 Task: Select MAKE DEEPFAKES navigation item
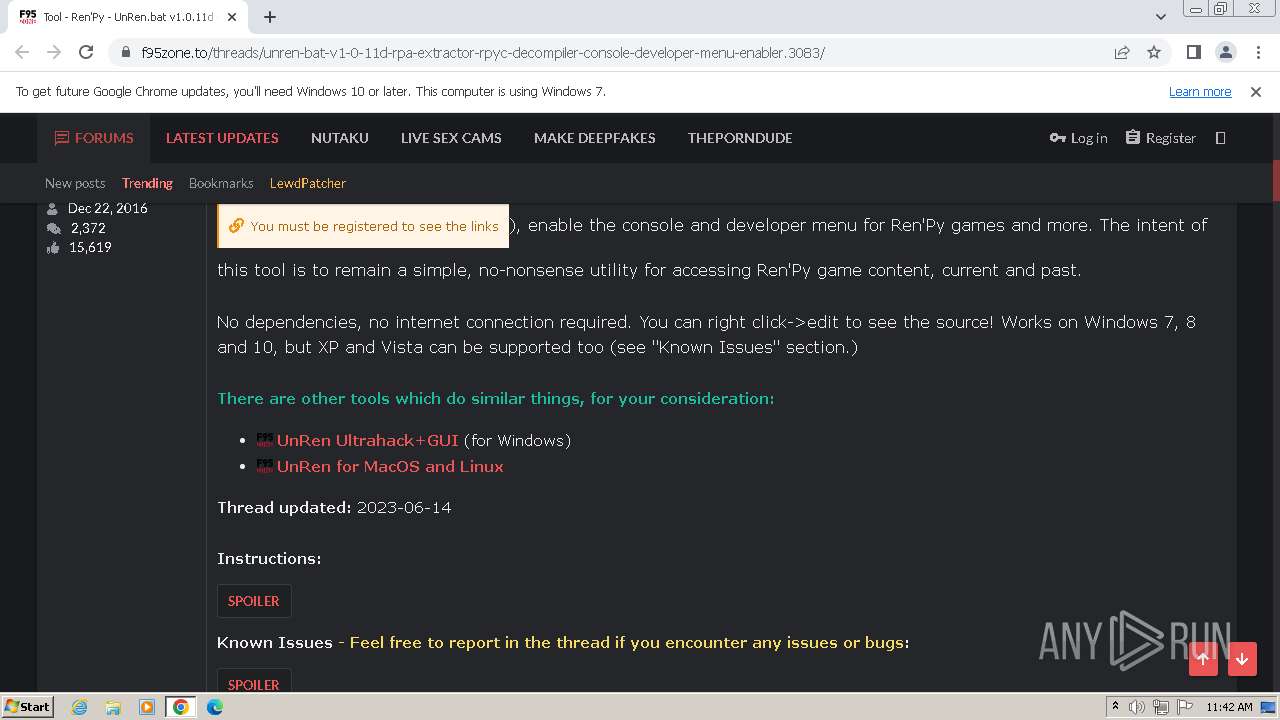point(595,138)
